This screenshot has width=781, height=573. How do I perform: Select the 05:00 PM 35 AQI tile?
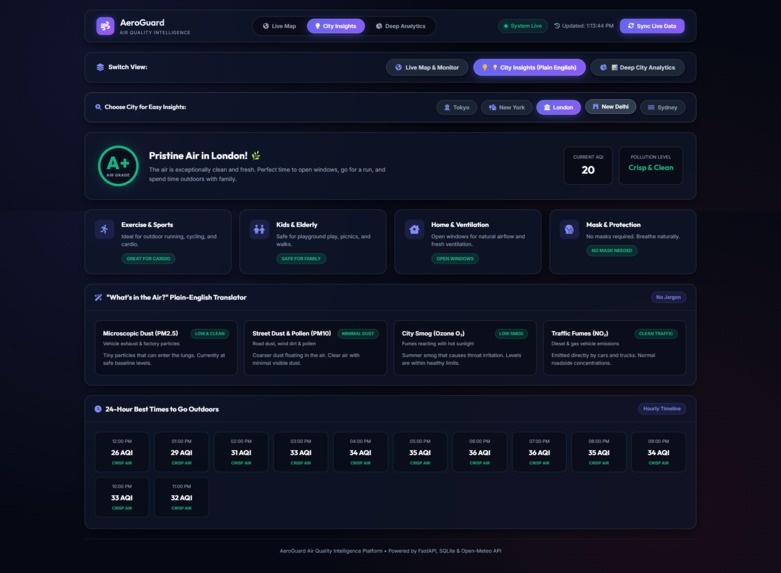click(420, 452)
